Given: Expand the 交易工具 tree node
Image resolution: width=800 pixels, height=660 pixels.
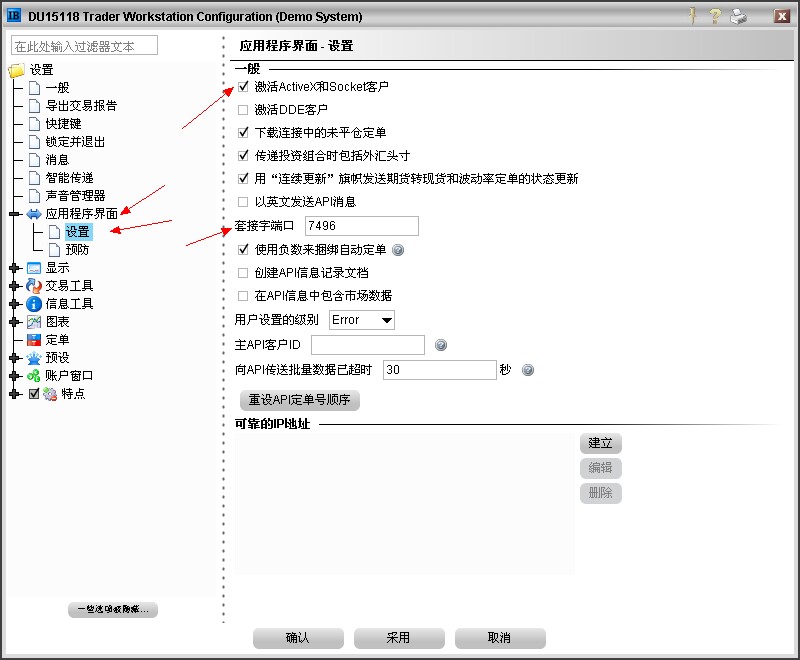Looking at the screenshot, I should click(x=15, y=286).
